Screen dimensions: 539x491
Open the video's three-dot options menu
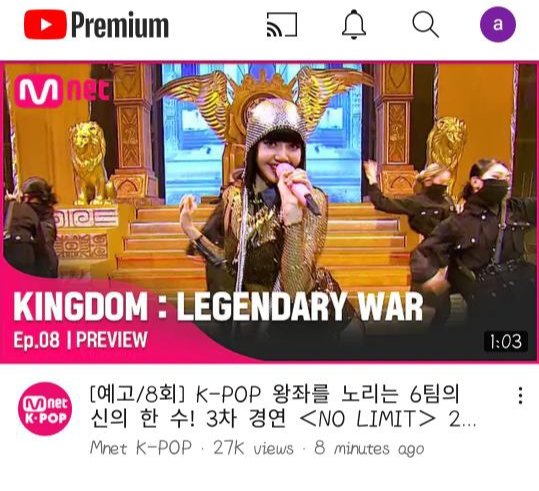(x=521, y=395)
